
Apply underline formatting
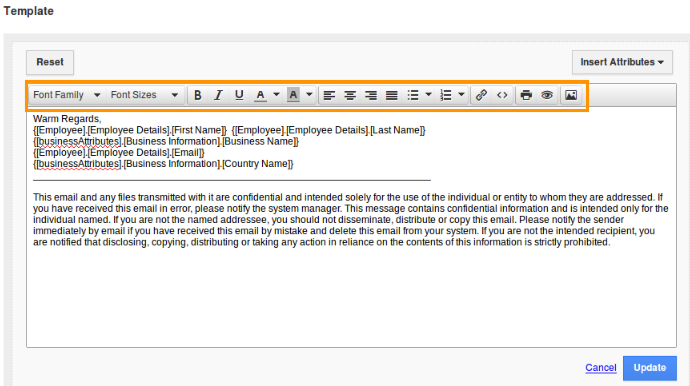239,95
